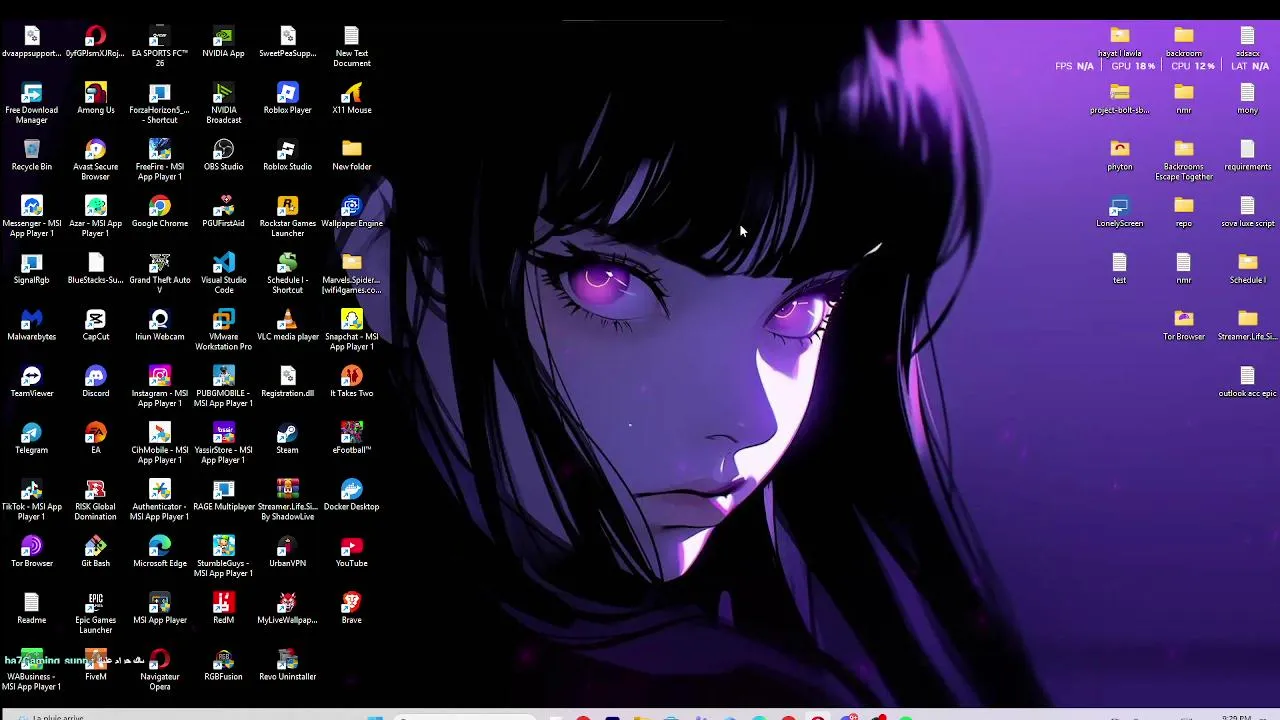Viewport: 1280px width, 720px height.
Task: Open Navigateur Opera
Action: [160, 671]
